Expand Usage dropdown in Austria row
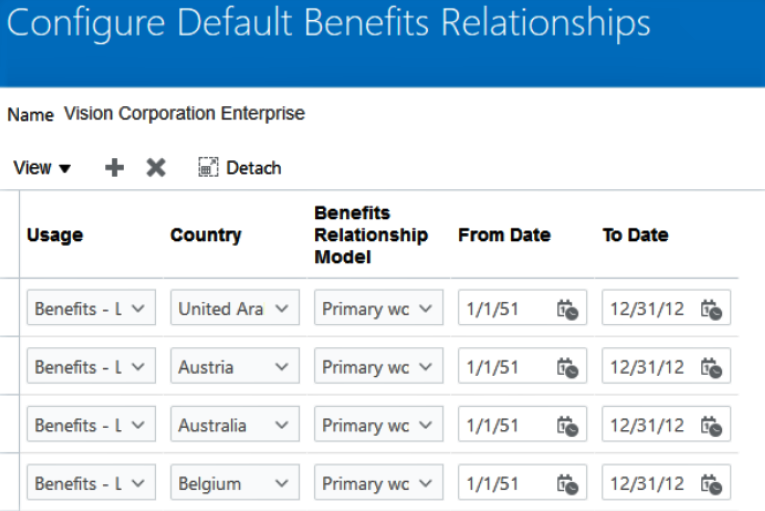This screenshot has width=765, height=511. tap(138, 368)
